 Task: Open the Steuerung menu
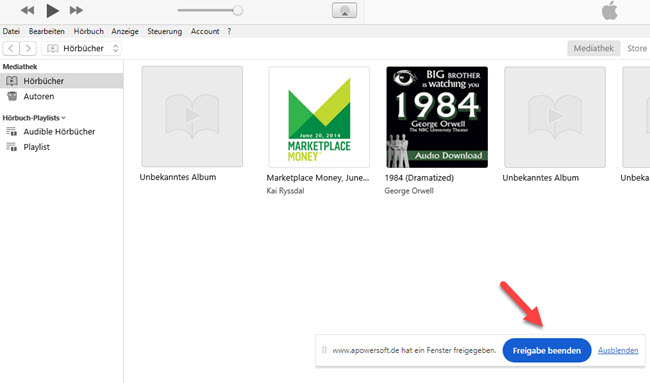point(164,31)
